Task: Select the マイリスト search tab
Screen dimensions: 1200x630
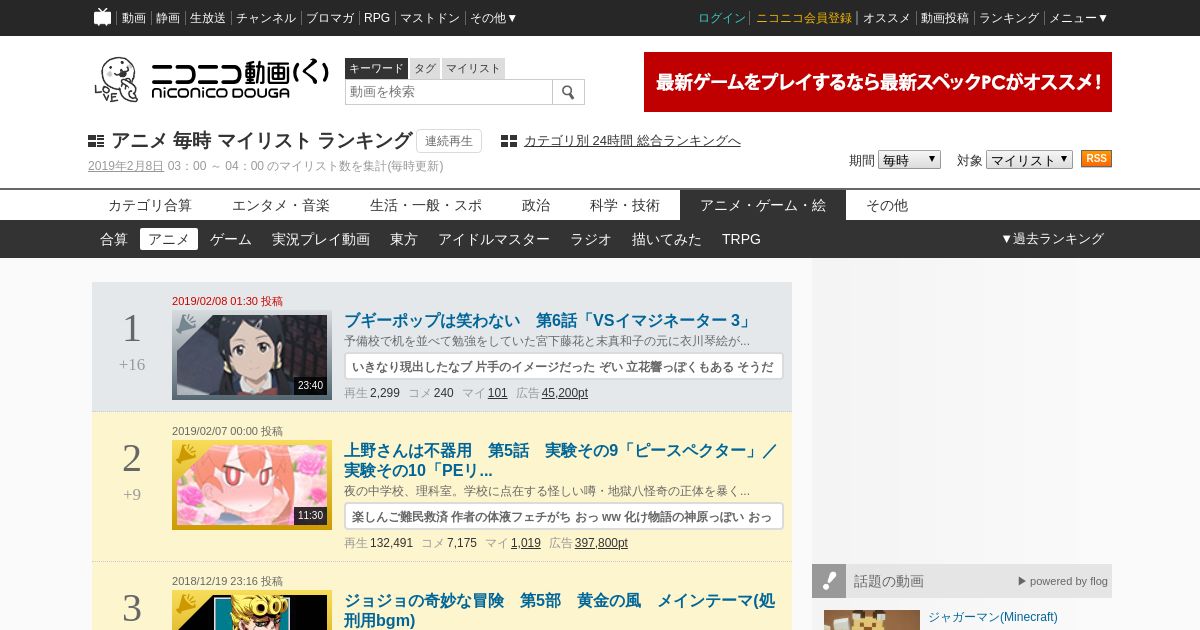Action: point(473,68)
